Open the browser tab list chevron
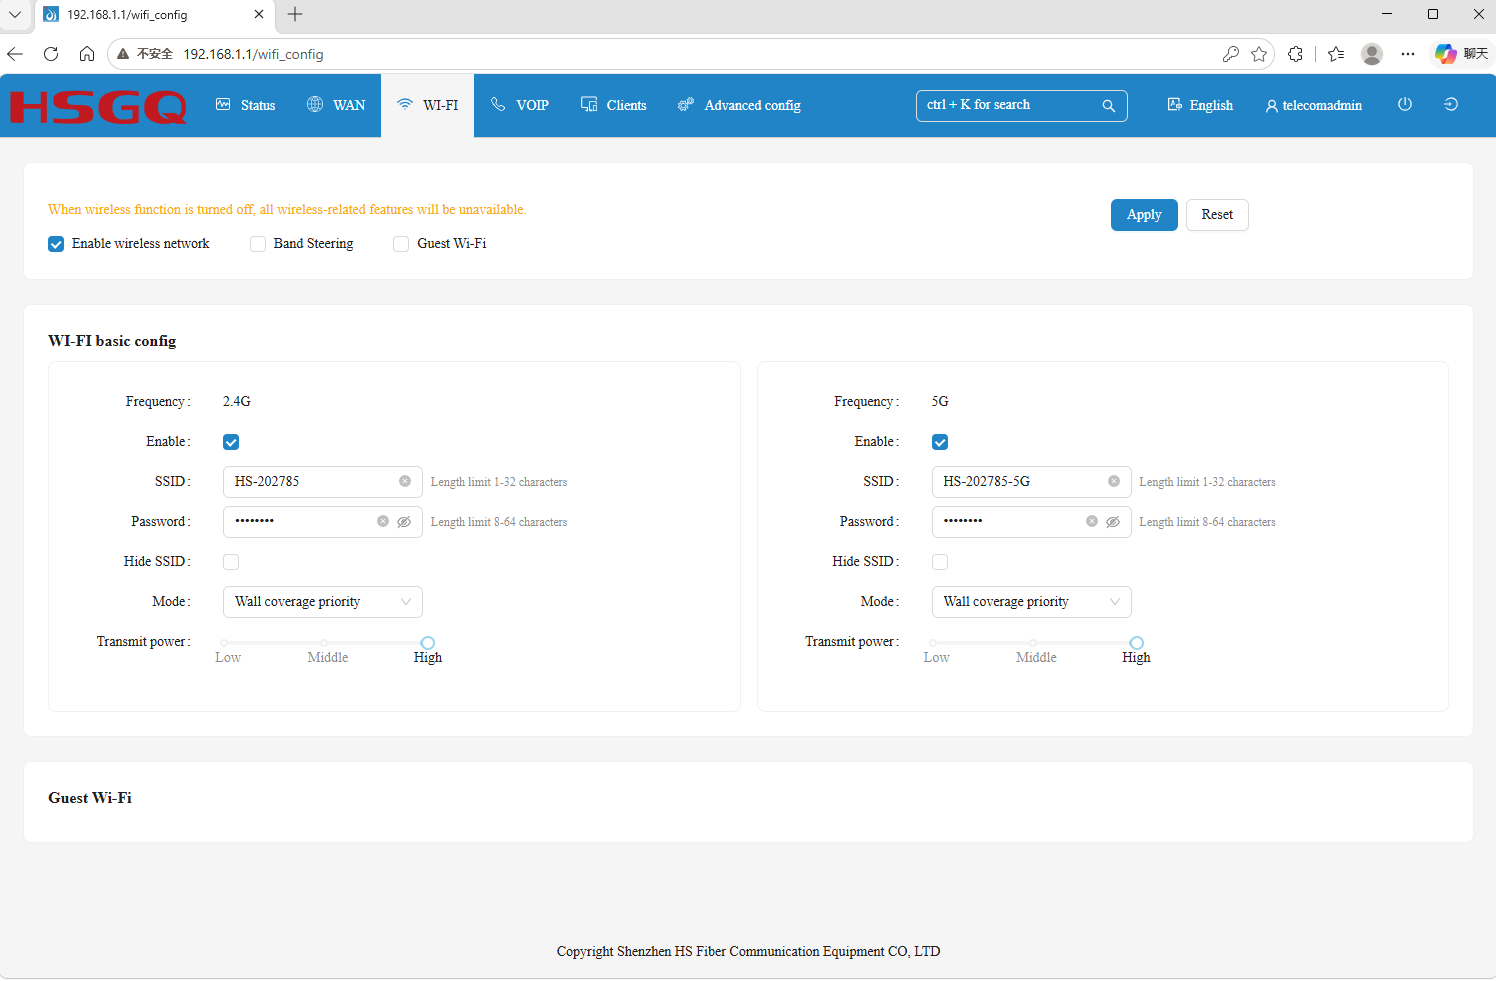Viewport: 1496px width, 981px height. pos(15,14)
